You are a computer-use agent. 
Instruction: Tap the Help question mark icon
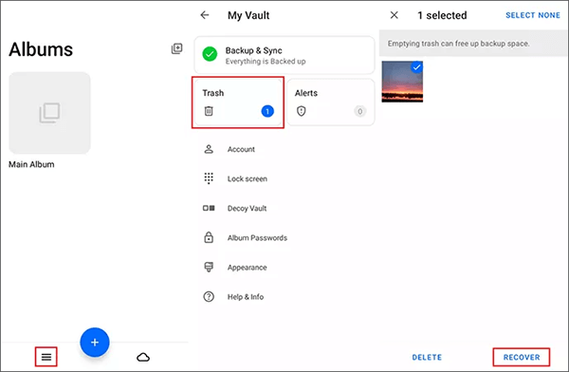click(x=209, y=297)
